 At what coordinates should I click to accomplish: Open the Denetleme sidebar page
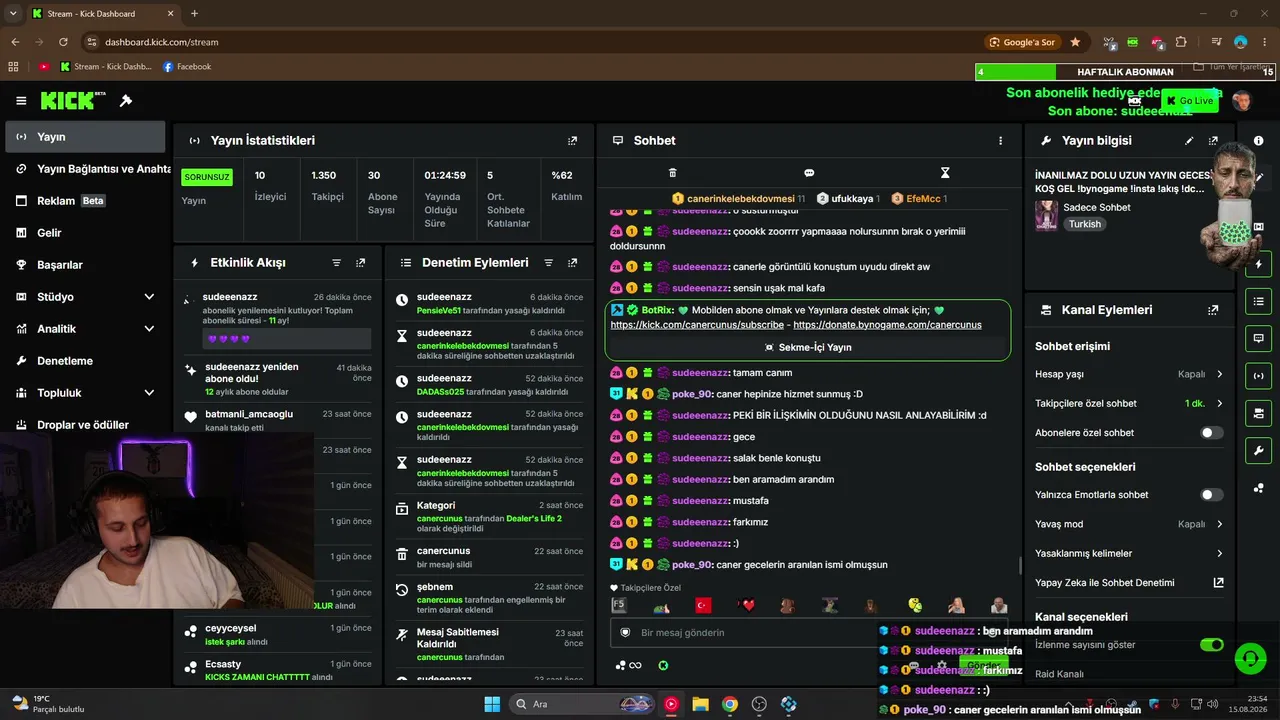85,361
